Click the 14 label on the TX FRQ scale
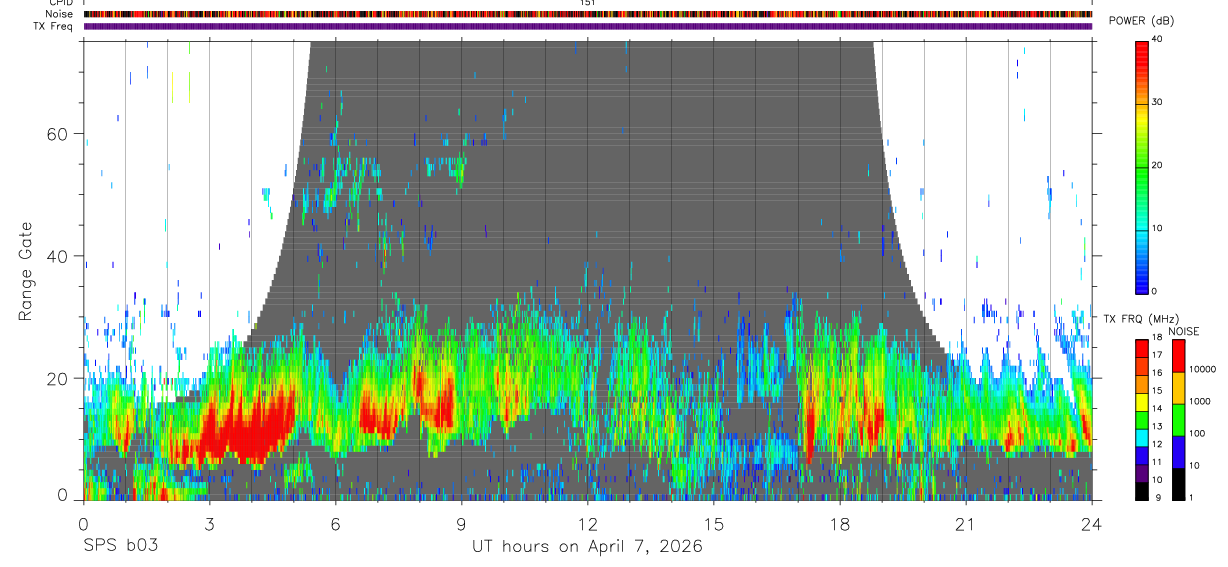This screenshot has width=1228, height=567. (x=1157, y=409)
